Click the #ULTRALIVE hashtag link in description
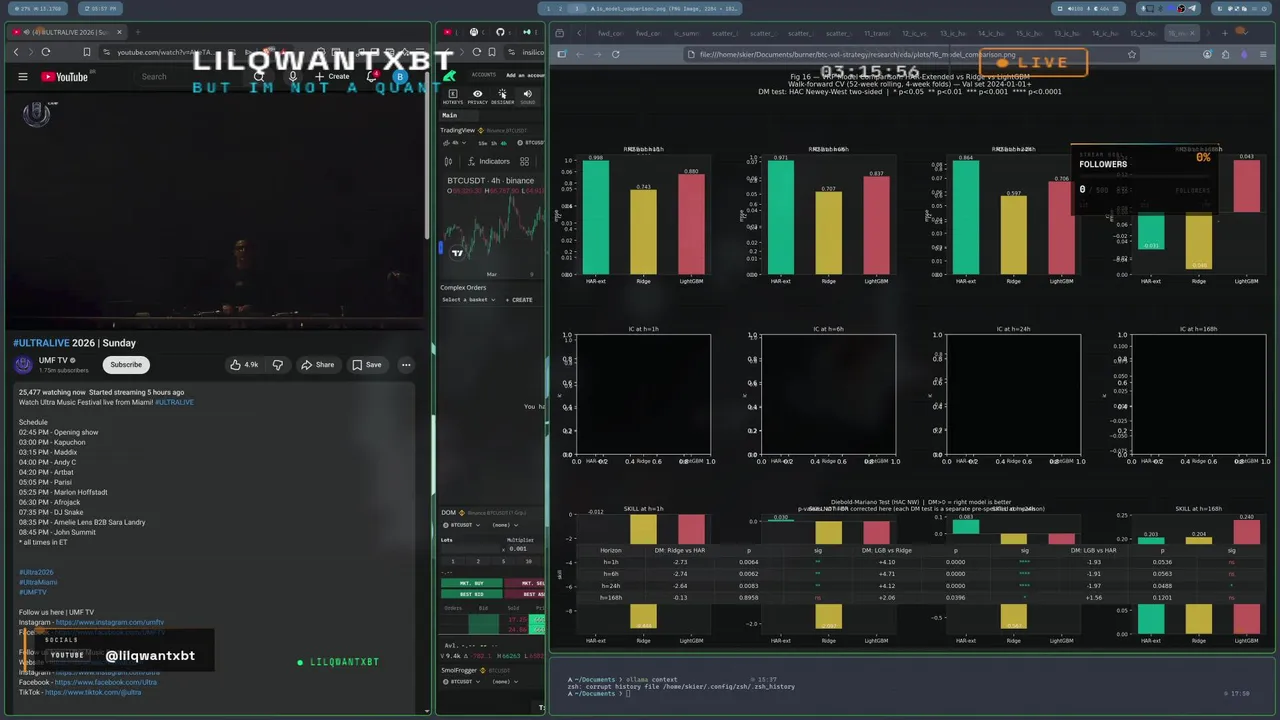 (174, 402)
